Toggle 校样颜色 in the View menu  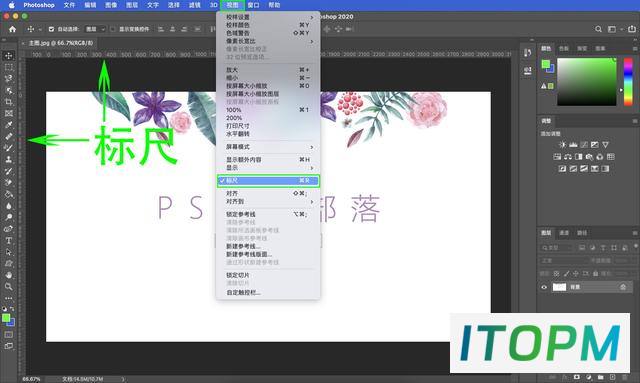pyautogui.click(x=268, y=25)
